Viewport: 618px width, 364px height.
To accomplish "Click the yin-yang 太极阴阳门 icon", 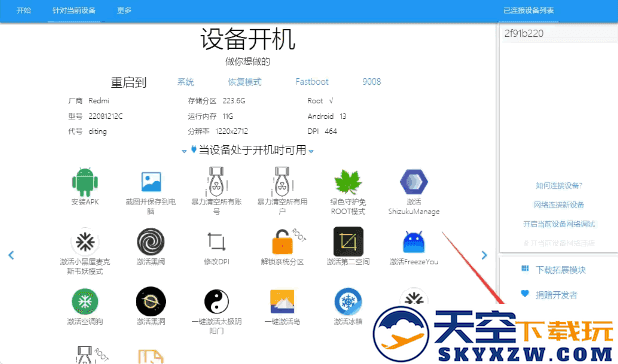I will [x=216, y=301].
